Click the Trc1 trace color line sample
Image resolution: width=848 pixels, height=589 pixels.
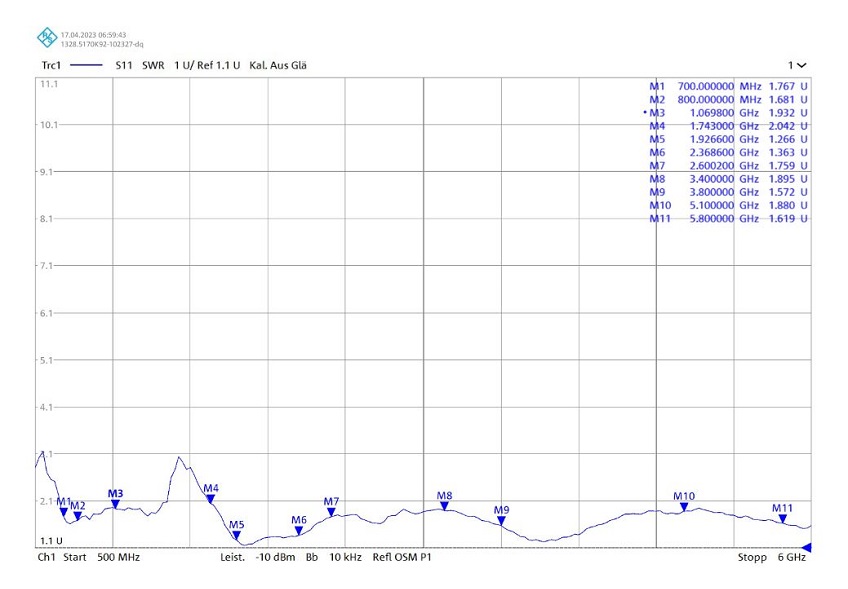(x=87, y=65)
